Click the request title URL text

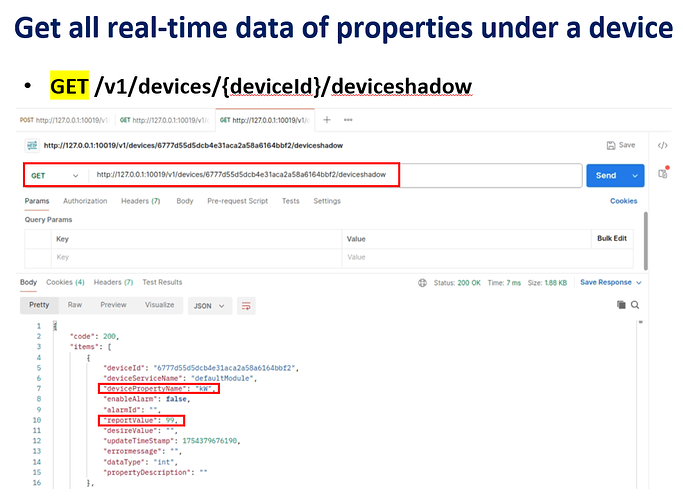[x=193, y=145]
